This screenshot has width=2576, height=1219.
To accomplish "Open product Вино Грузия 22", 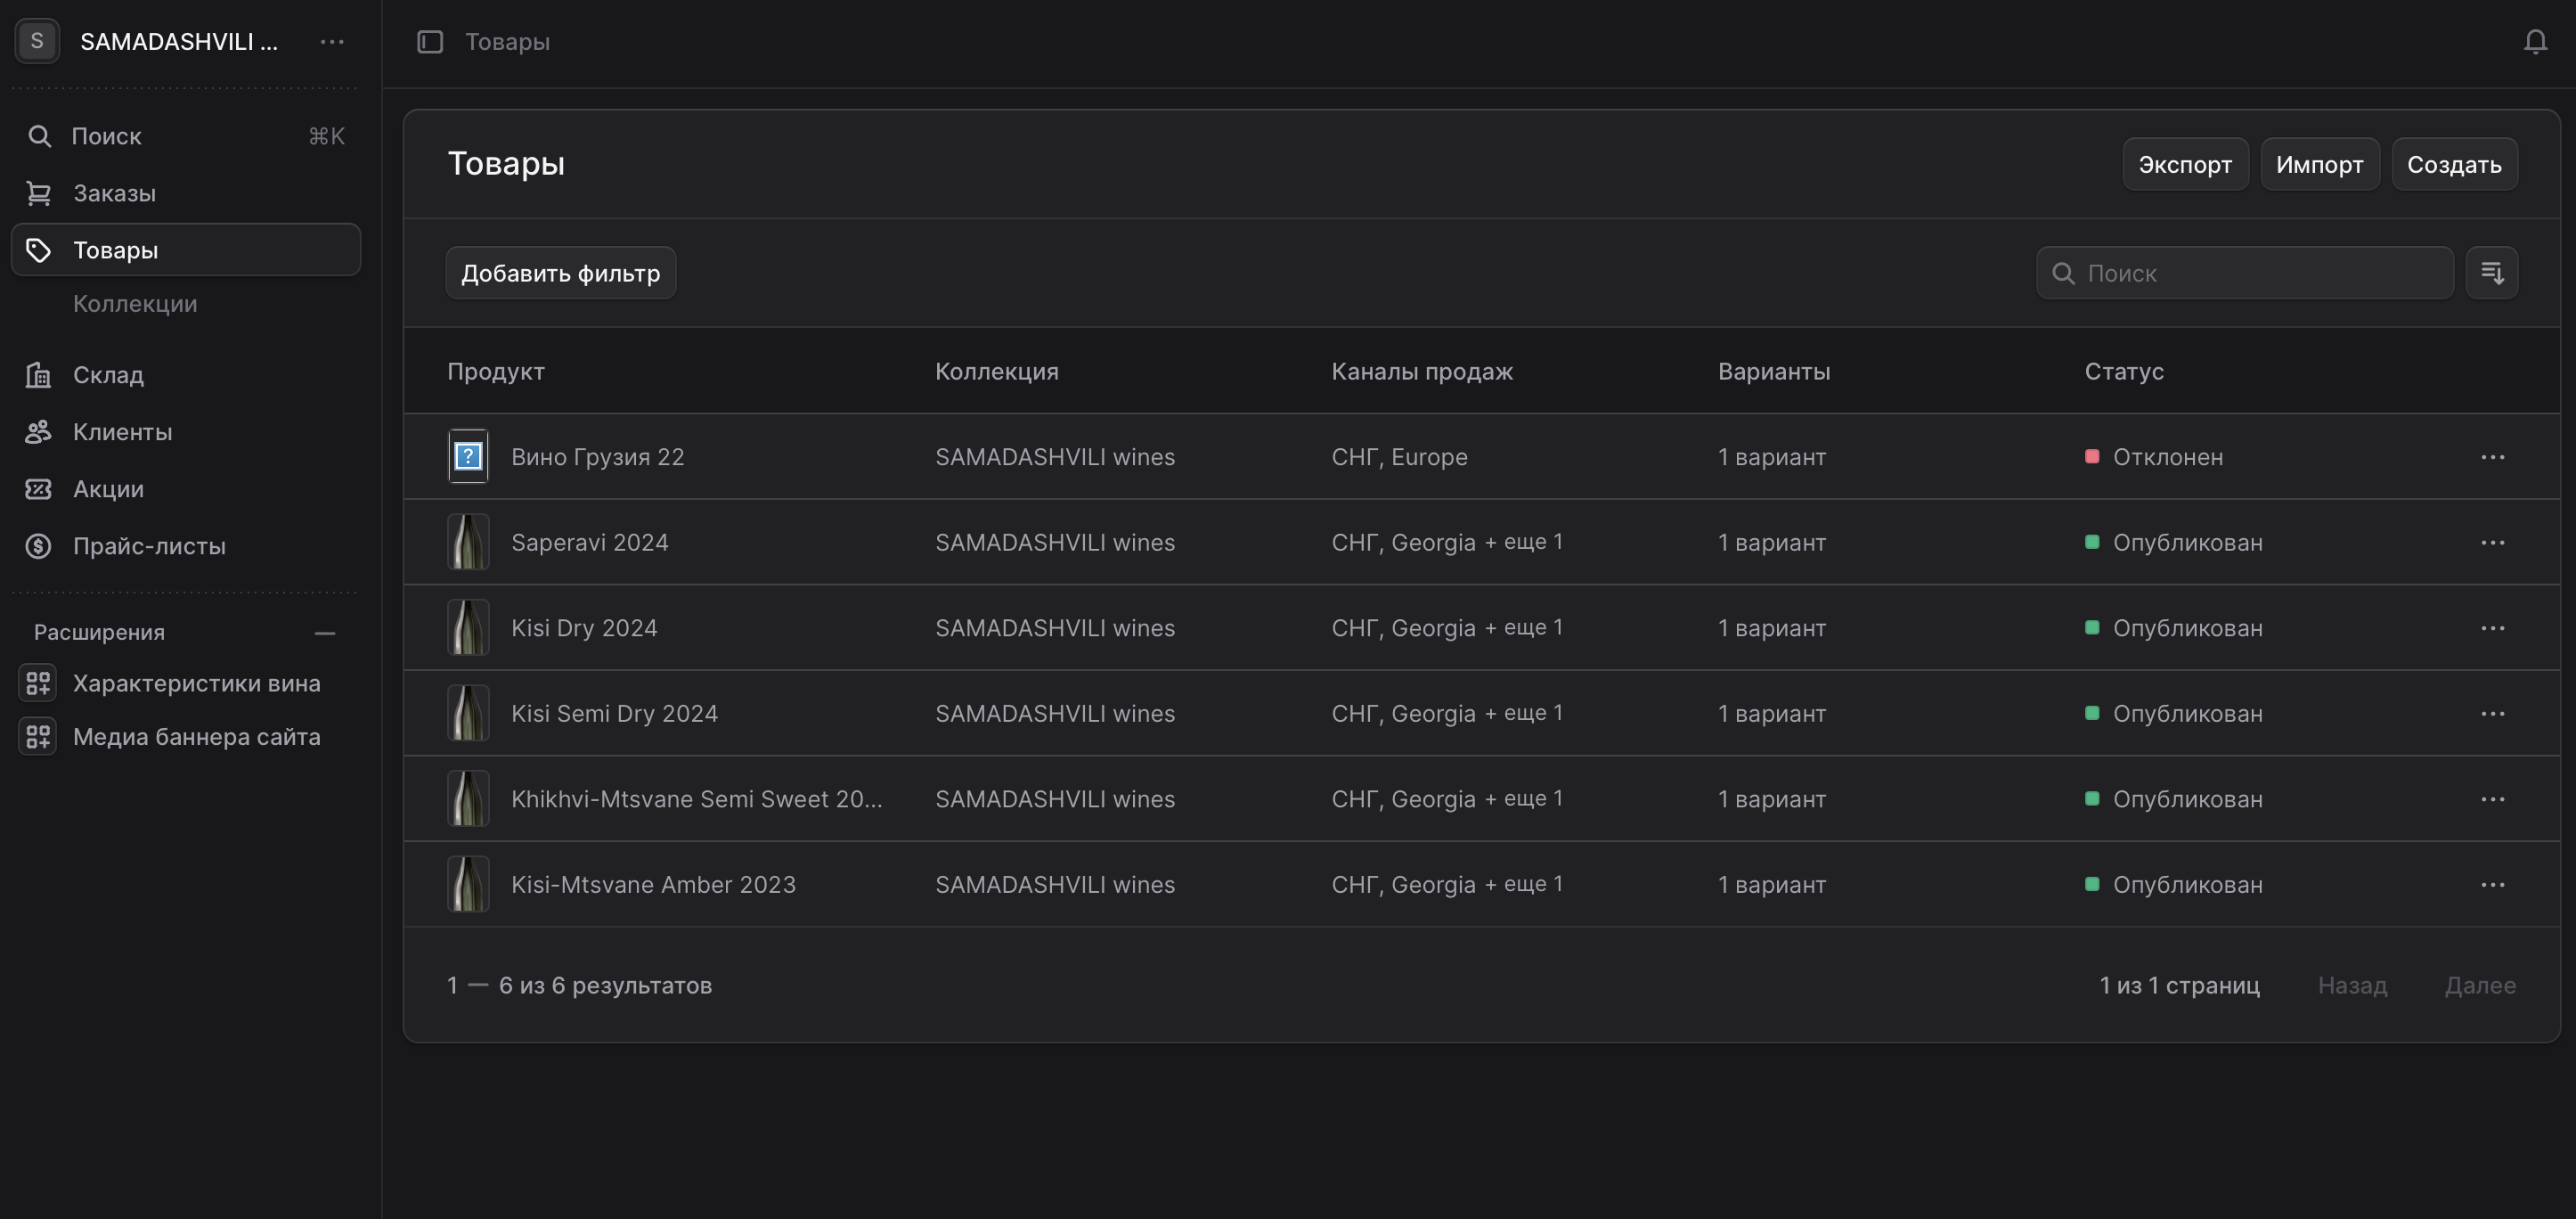I will click(597, 457).
